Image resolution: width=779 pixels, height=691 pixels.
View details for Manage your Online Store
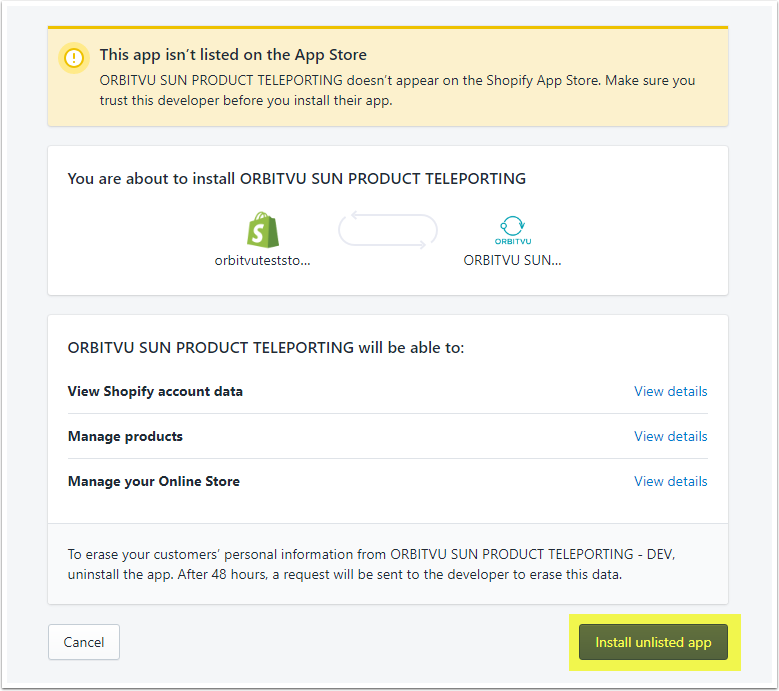pyautogui.click(x=670, y=481)
